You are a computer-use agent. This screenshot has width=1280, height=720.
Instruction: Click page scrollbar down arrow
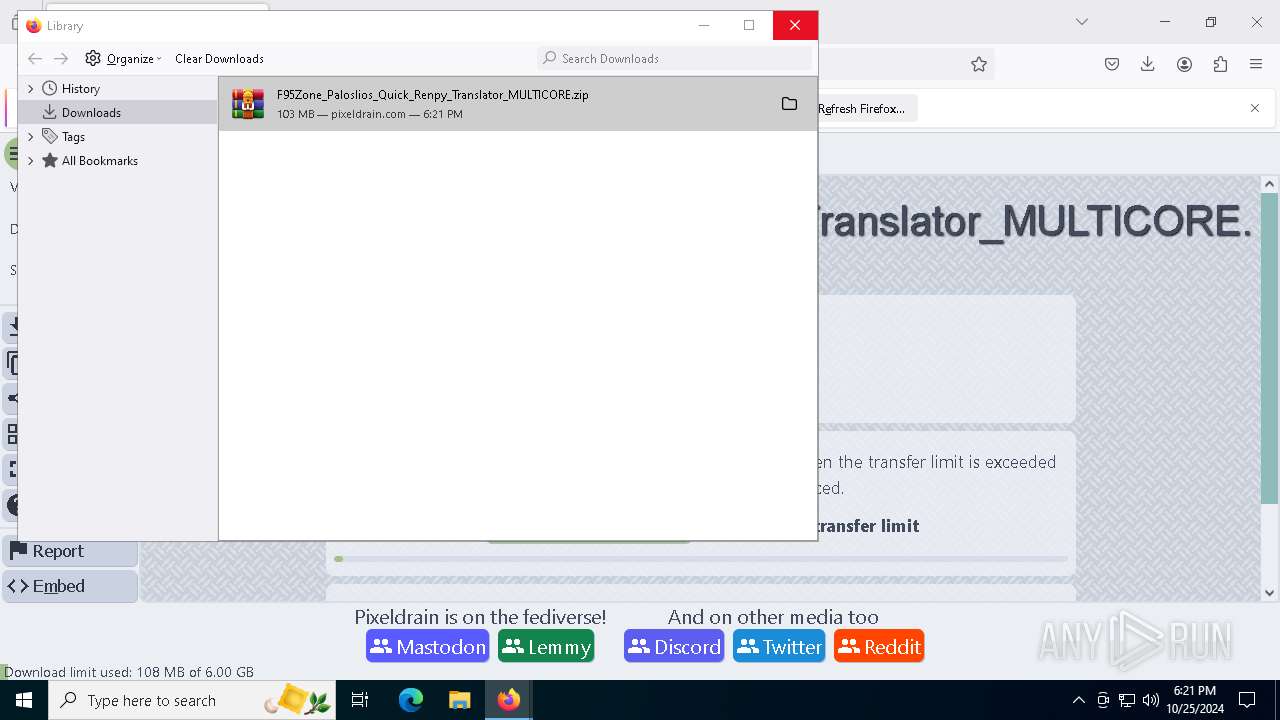tap(1270, 593)
